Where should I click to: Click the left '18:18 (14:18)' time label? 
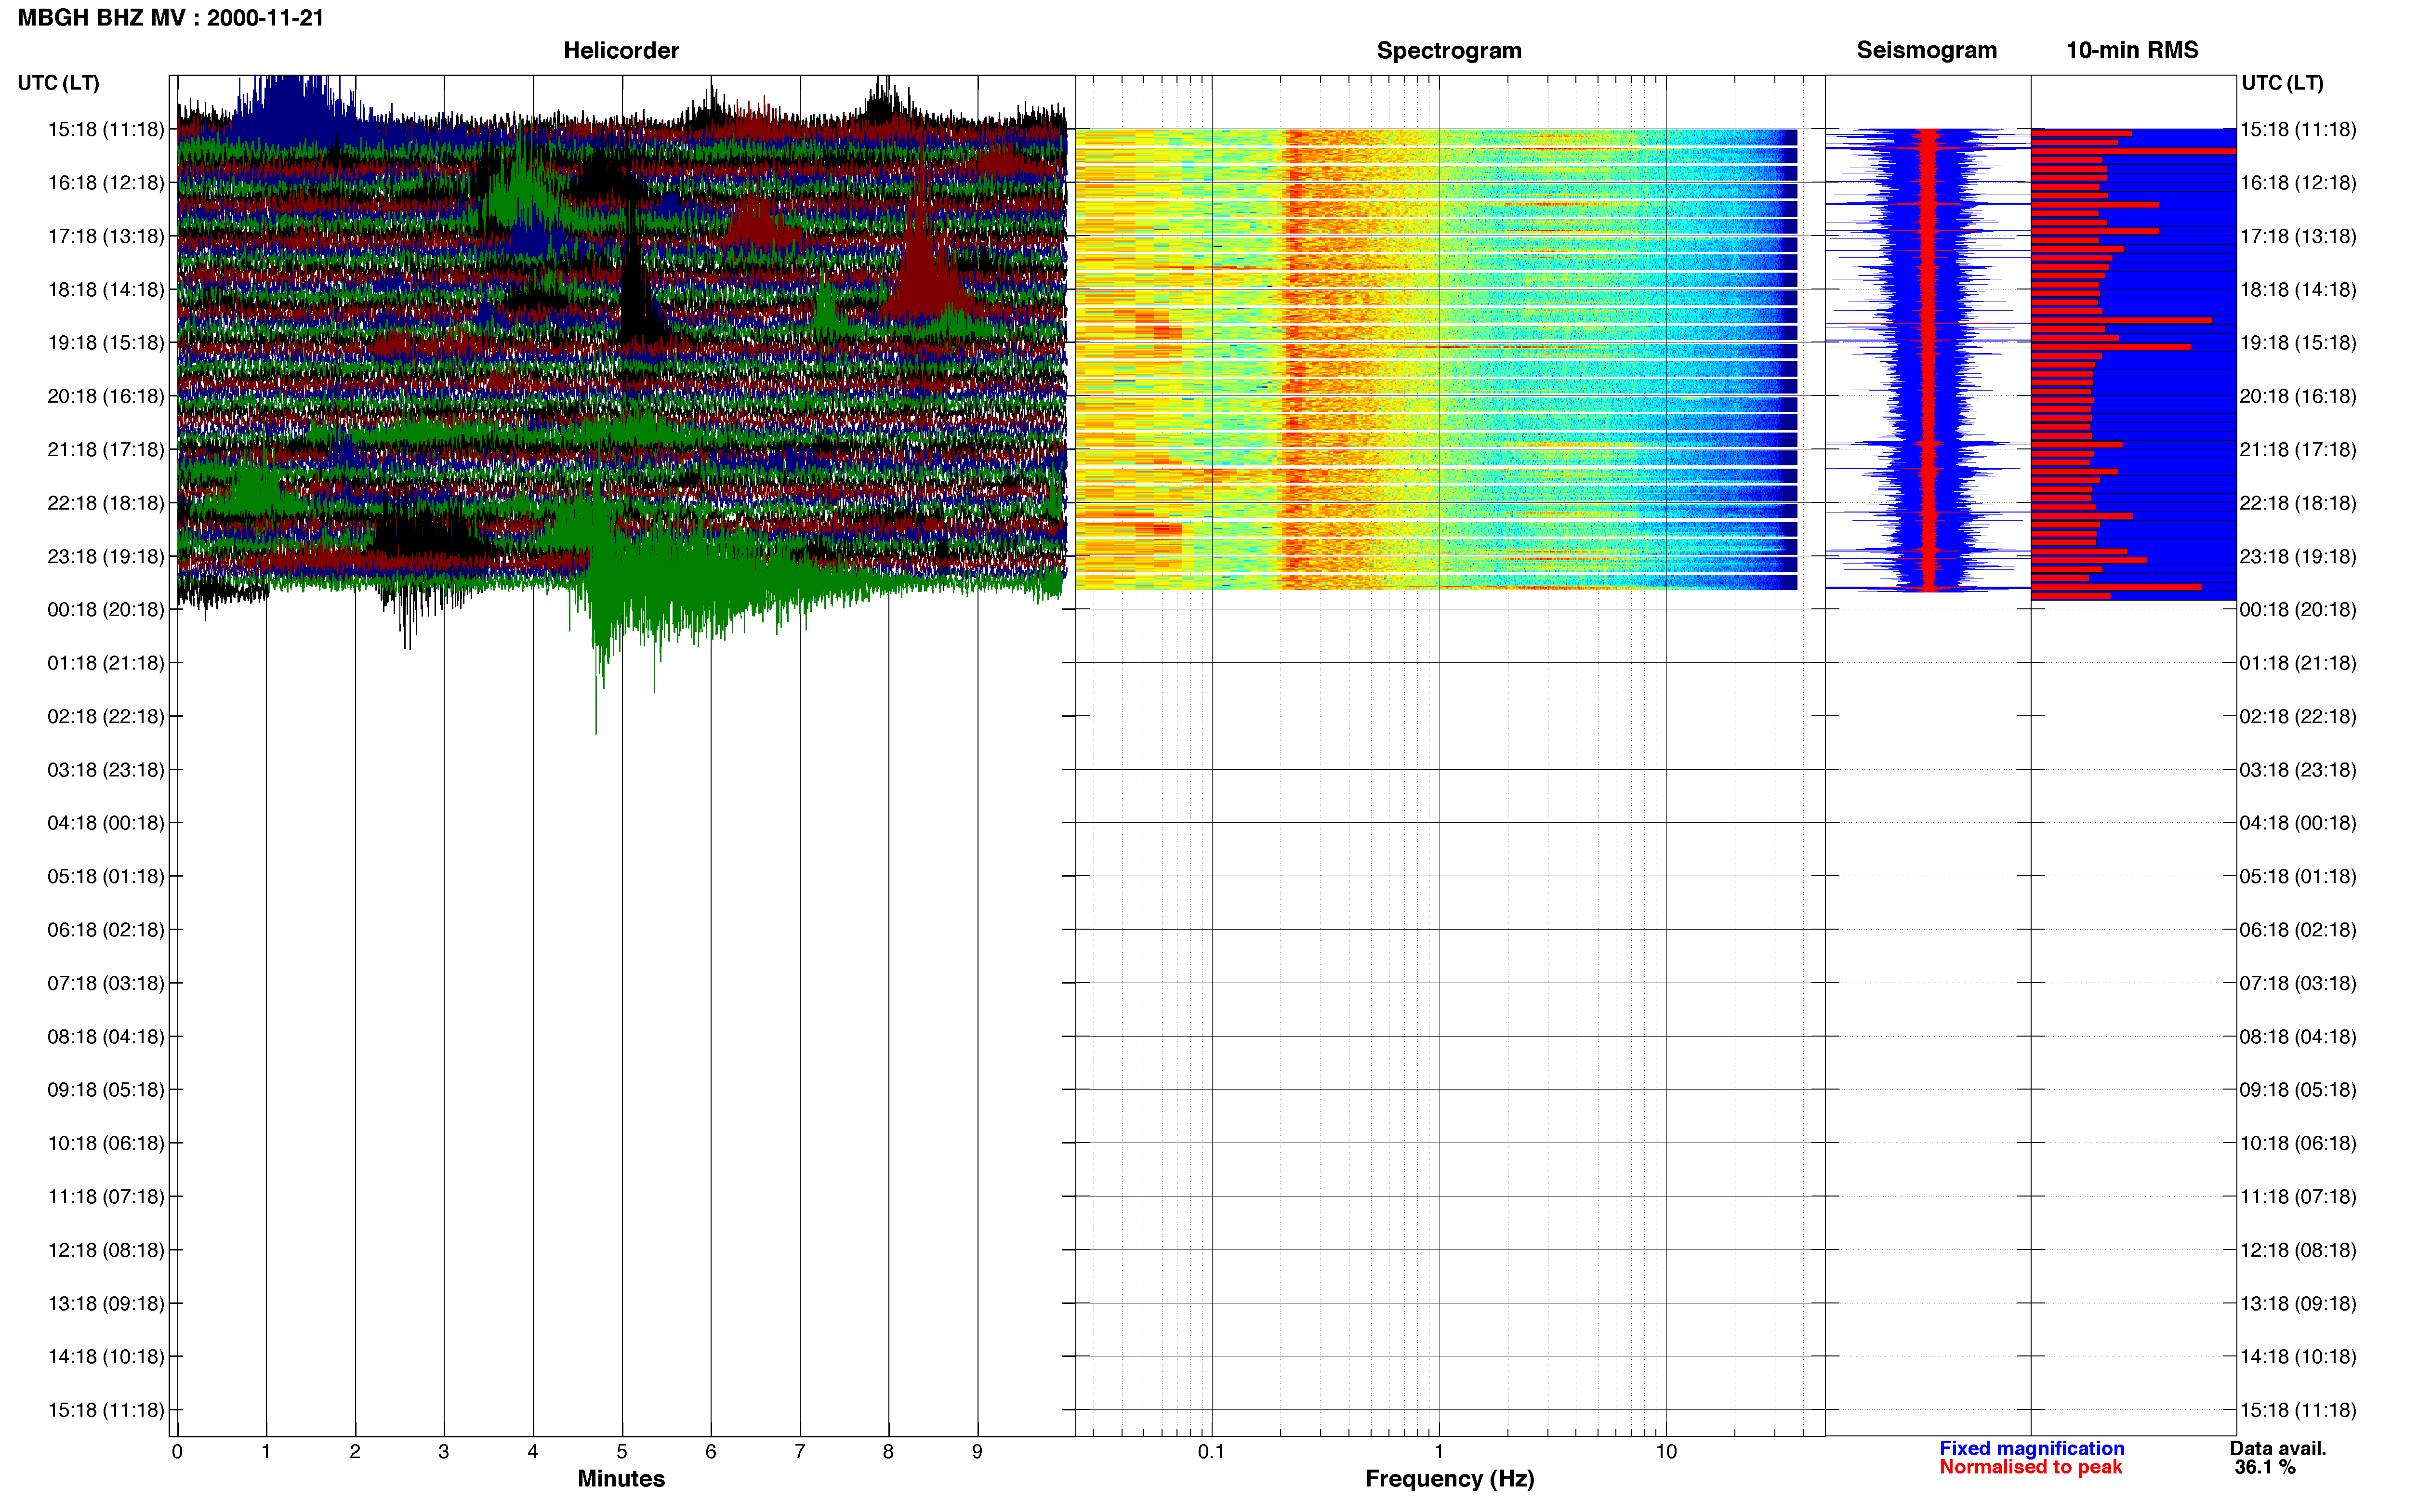106,290
